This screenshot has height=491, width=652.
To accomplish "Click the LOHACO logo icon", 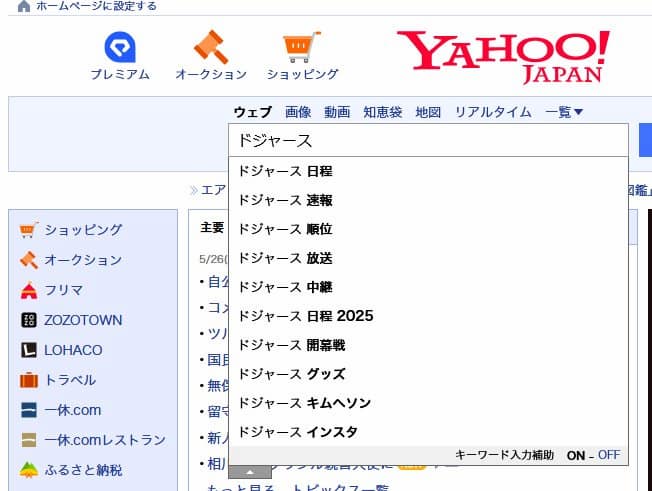I will pyautogui.click(x=29, y=350).
